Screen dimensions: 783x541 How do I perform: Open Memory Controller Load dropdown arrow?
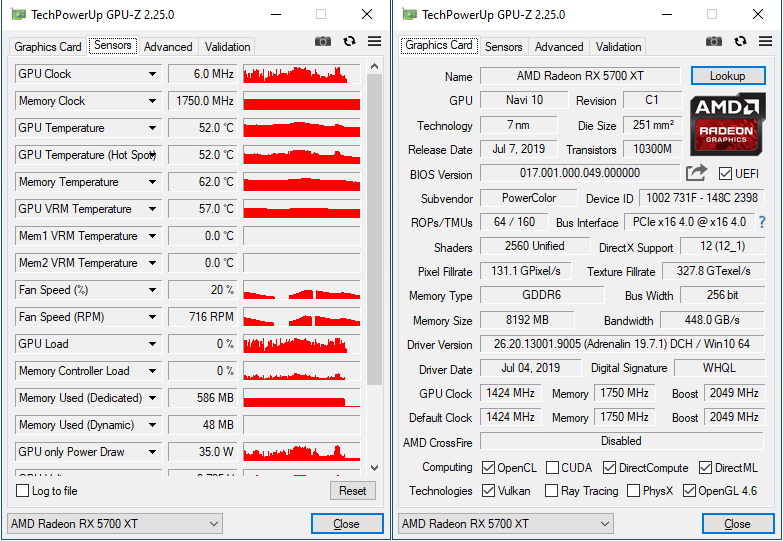click(152, 371)
